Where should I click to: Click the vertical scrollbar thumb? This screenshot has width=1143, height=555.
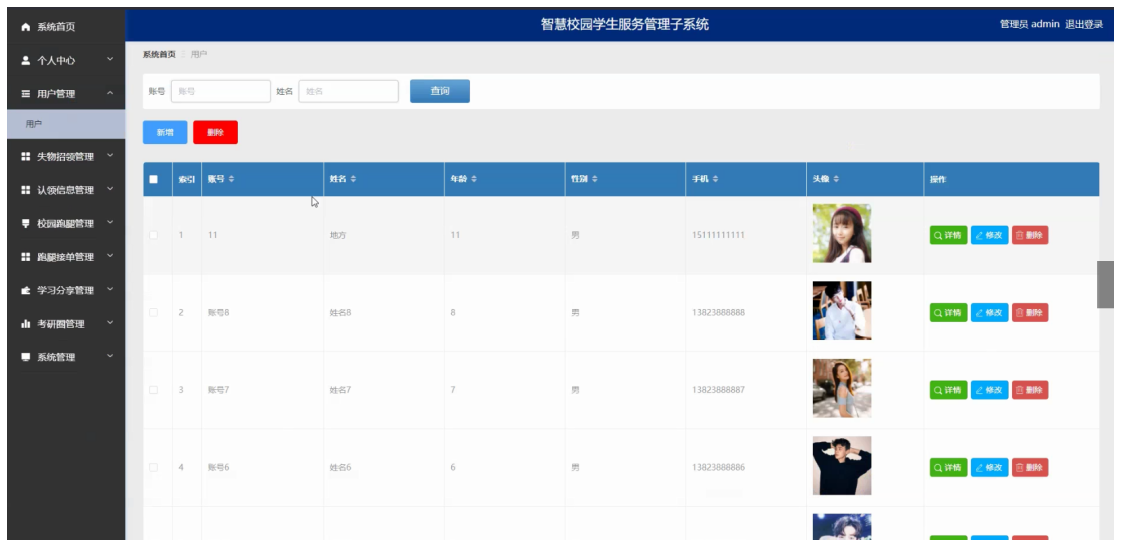(x=1105, y=284)
